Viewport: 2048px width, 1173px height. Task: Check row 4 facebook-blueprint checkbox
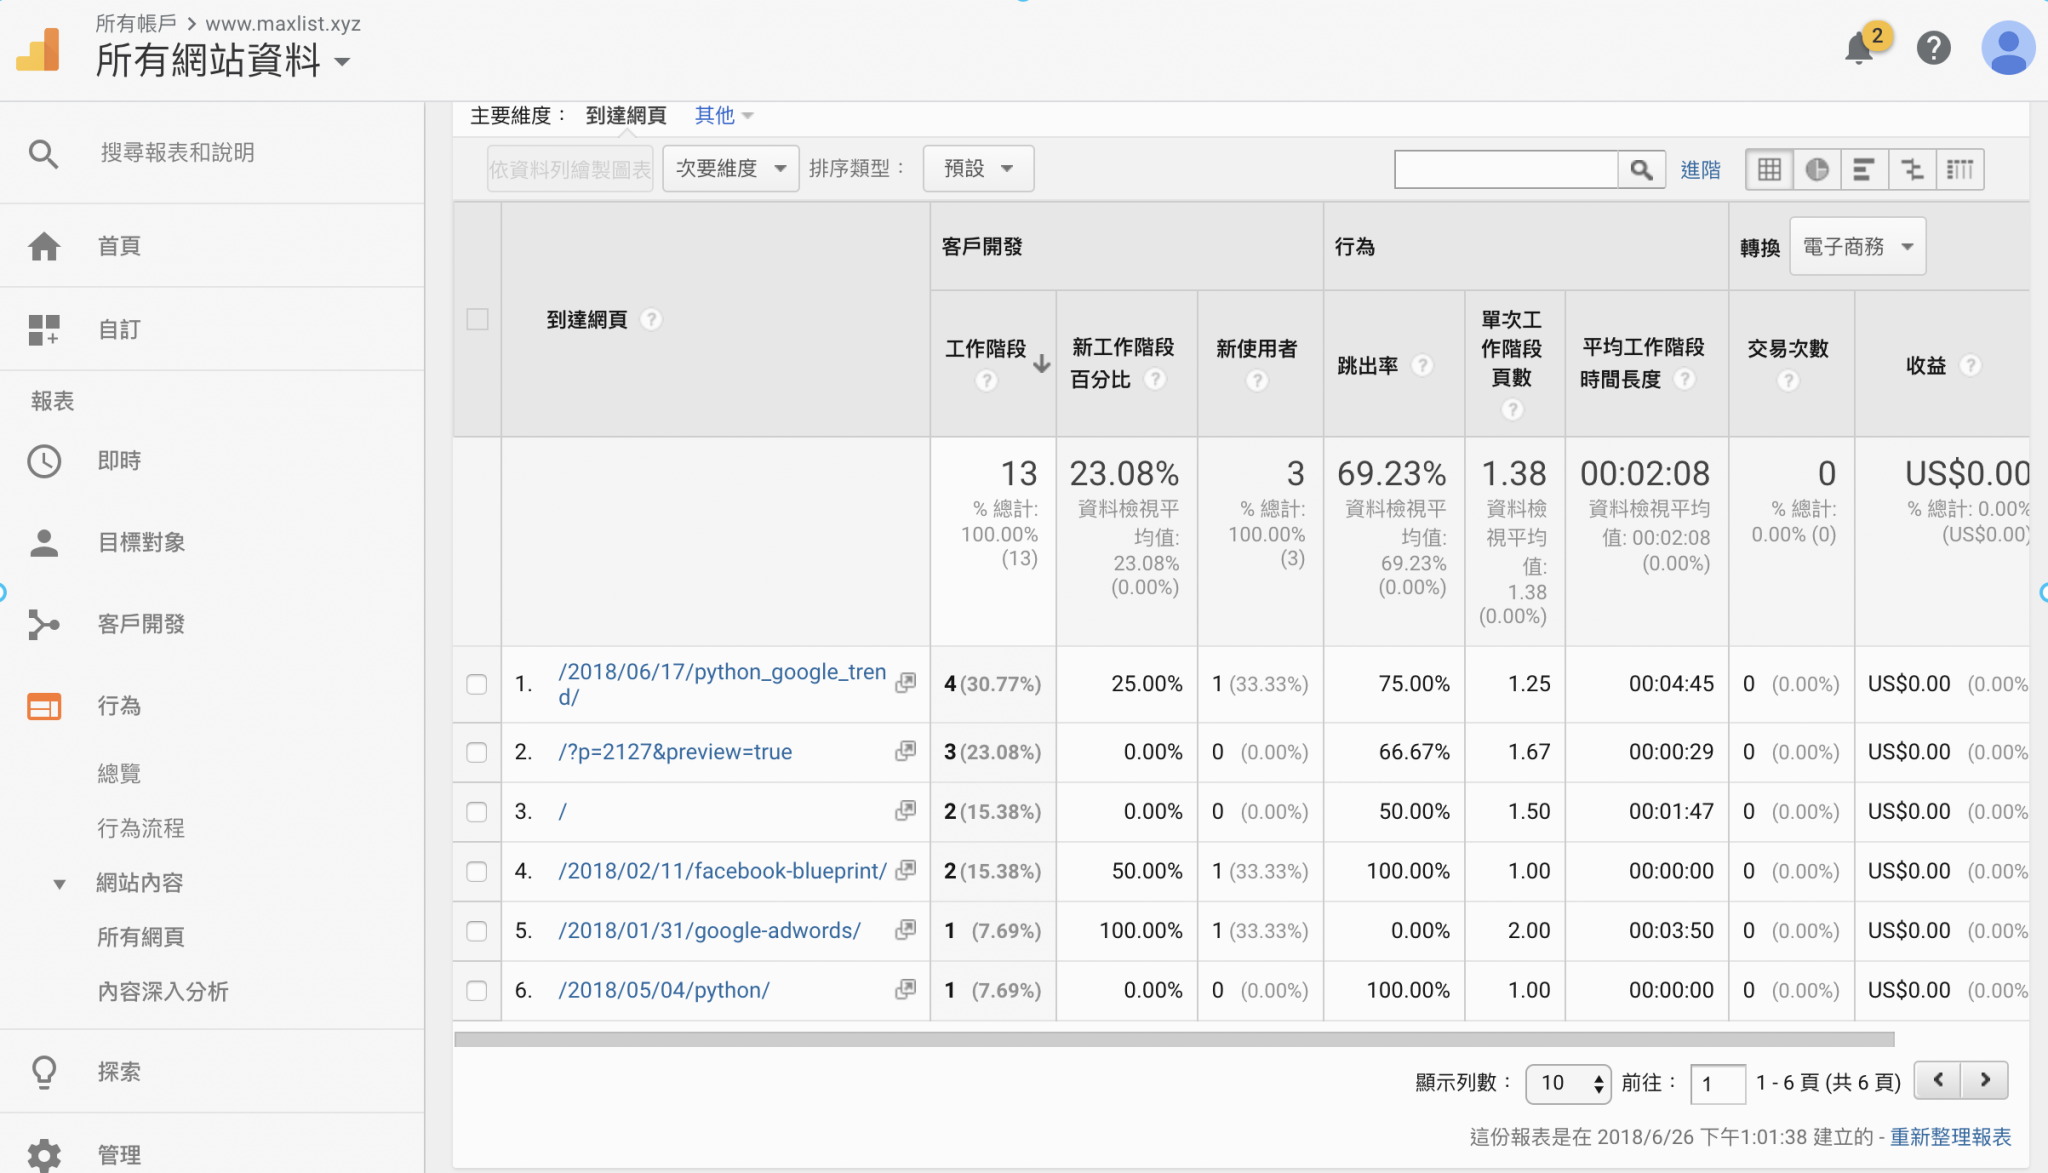click(x=477, y=871)
